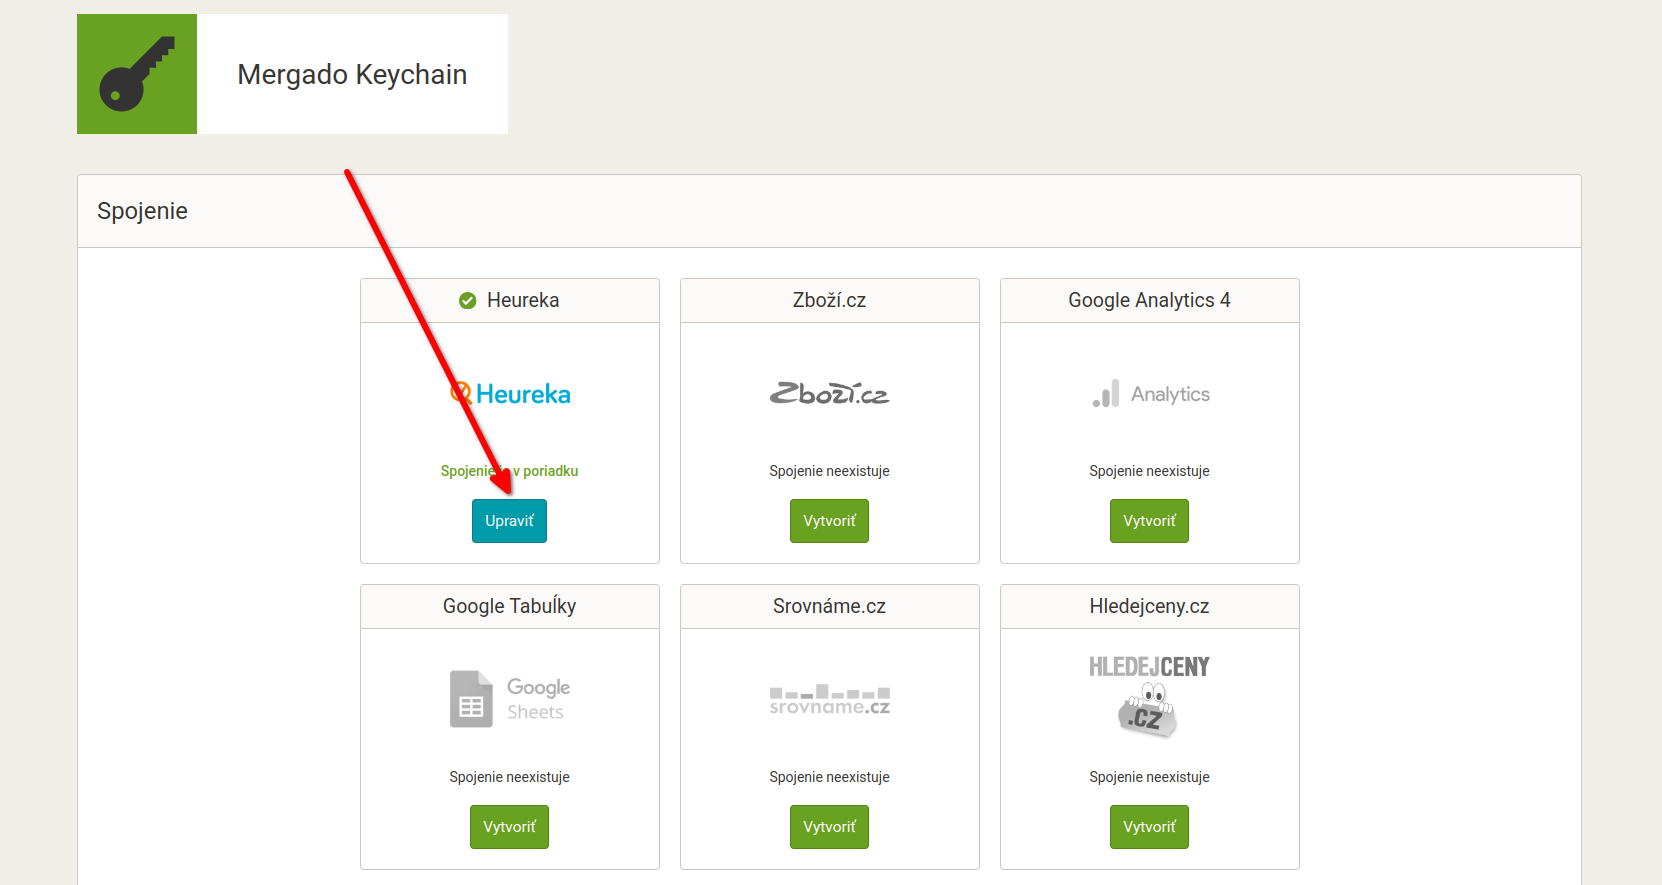Screen dimensions: 1662x885
Task: Click 'Spojenie neexistuje' under the Analytics logo
Action: point(1149,471)
